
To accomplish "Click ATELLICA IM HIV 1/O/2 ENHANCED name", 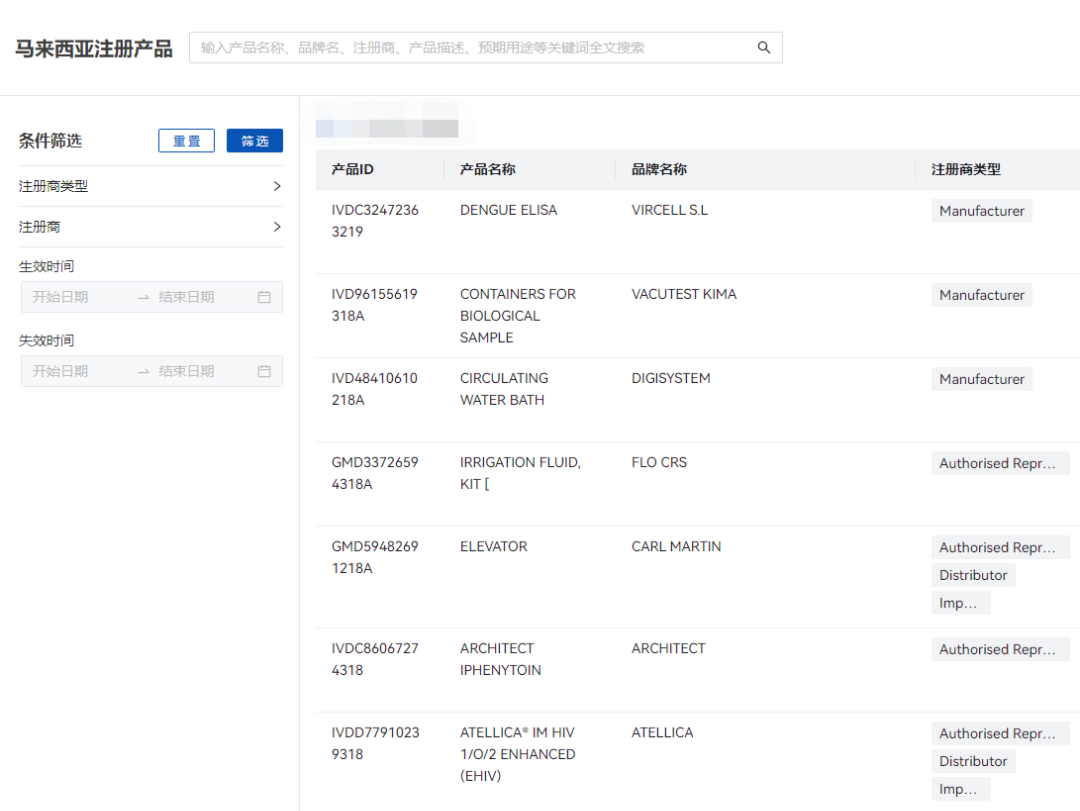I will [518, 754].
